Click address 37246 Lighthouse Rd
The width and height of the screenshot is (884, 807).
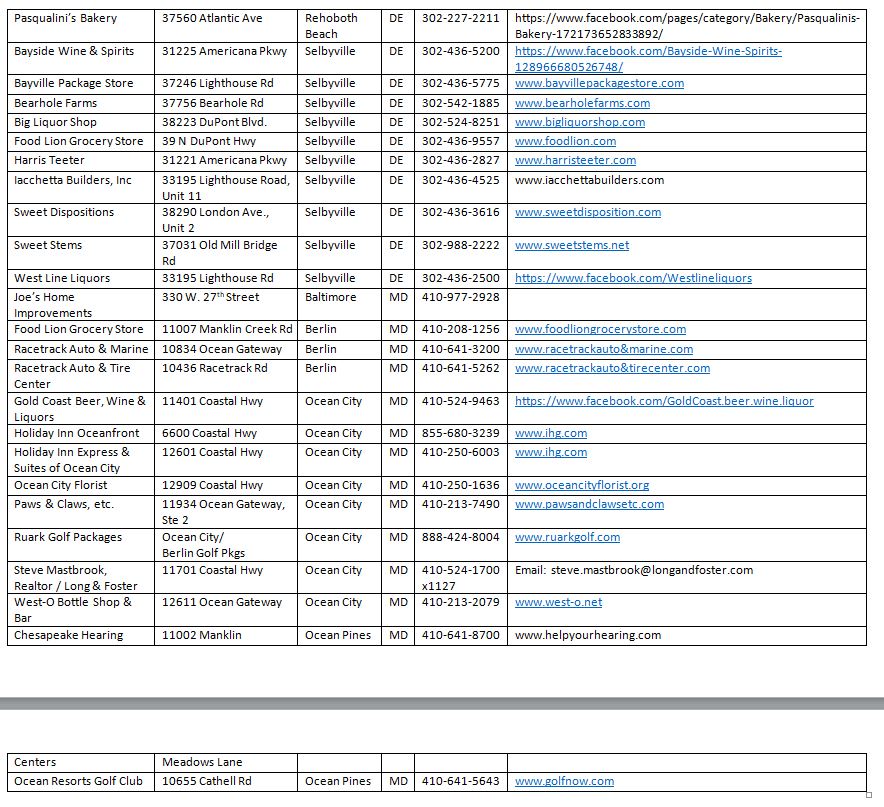pyautogui.click(x=218, y=83)
